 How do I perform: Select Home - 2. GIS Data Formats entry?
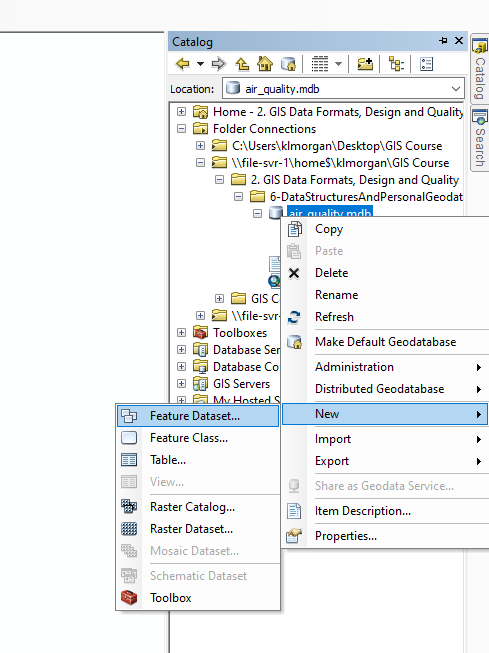[338, 112]
